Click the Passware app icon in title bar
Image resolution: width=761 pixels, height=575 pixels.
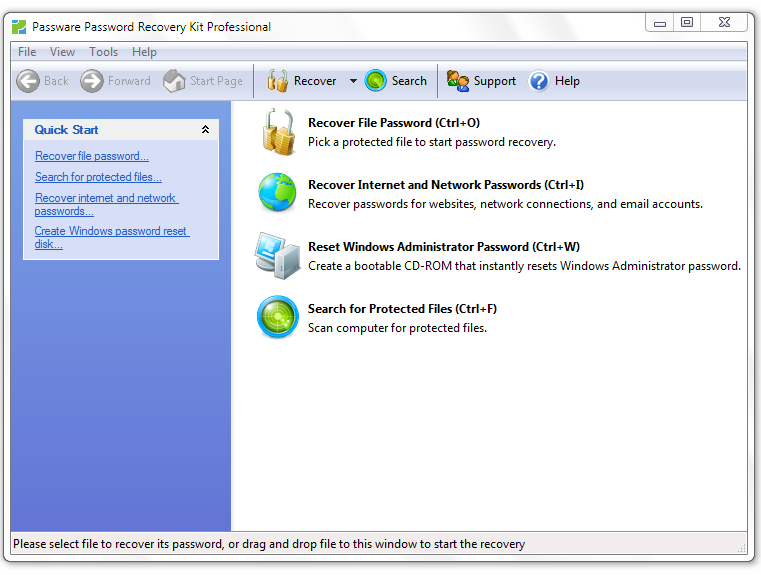(19, 27)
